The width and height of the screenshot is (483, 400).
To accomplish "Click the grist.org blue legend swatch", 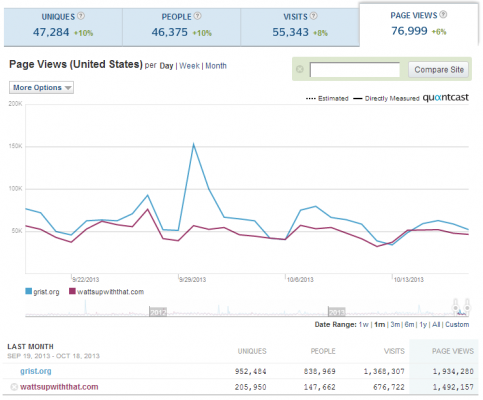I will (29, 291).
